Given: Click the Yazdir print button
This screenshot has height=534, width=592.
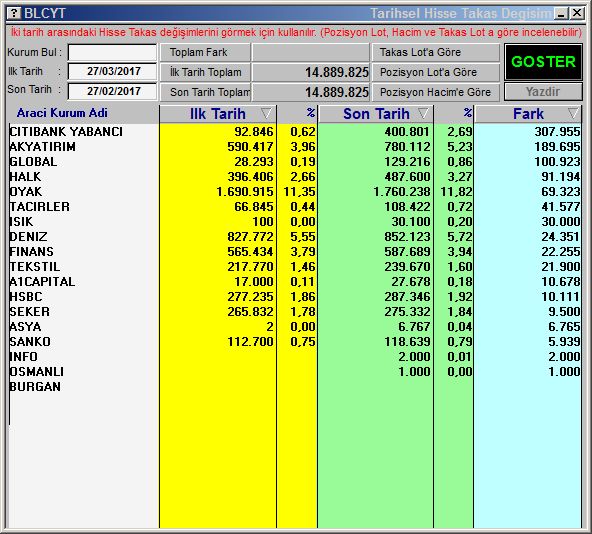Looking at the screenshot, I should 543,92.
